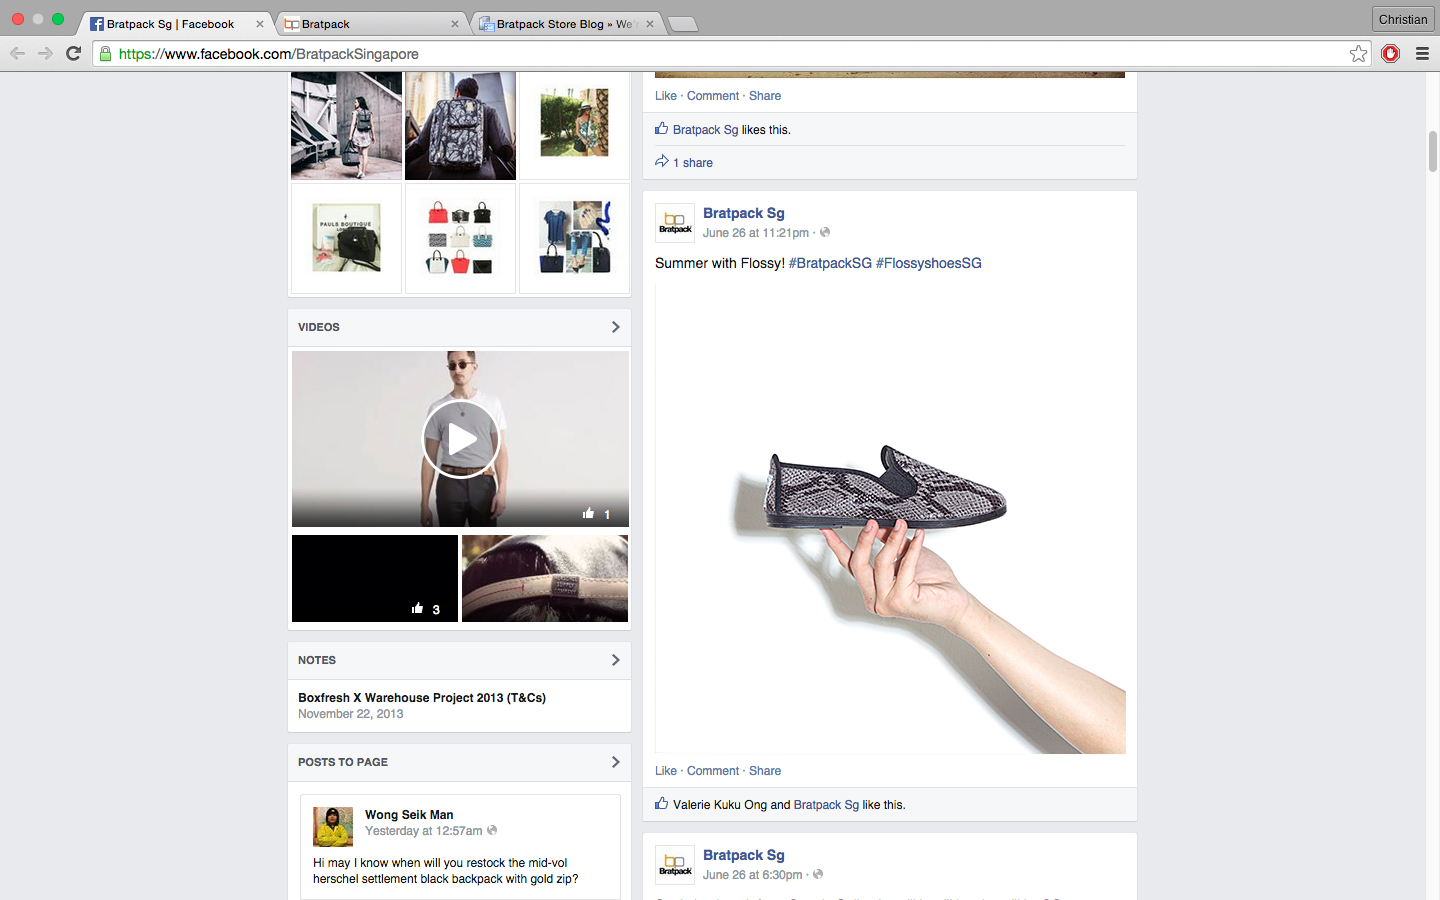1440x900 pixels.
Task: Expand the Notes section chevron
Action: coord(615,660)
